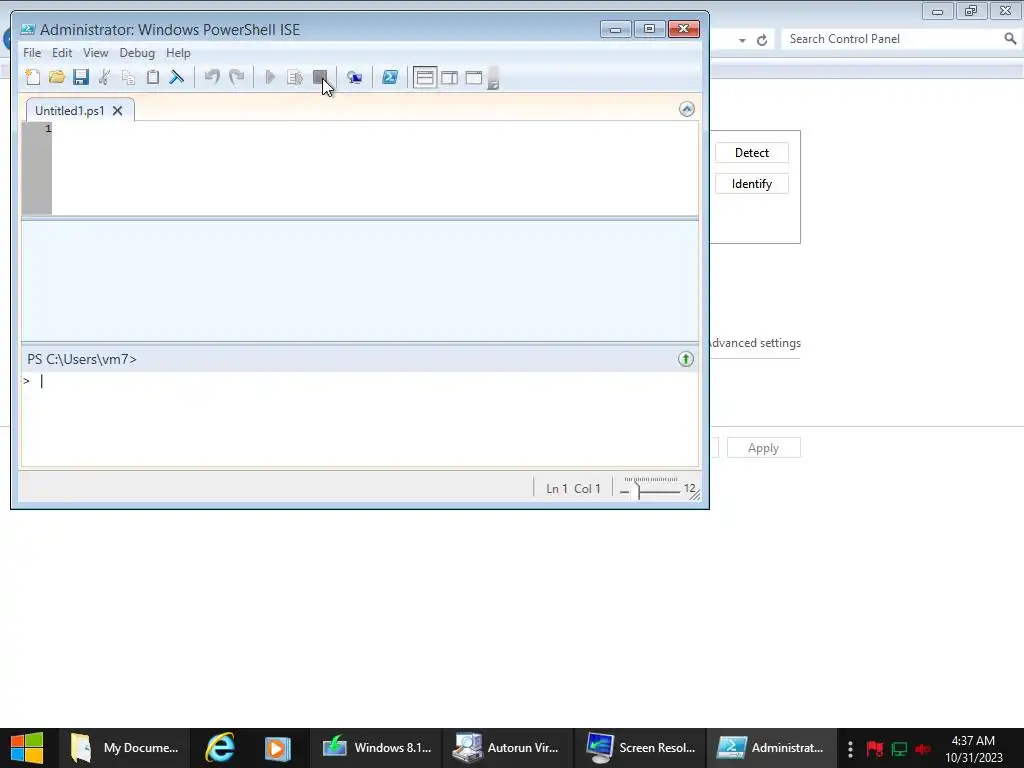Launch Internet Explorer from taskbar
Viewport: 1024px width, 768px height.
tap(219, 748)
